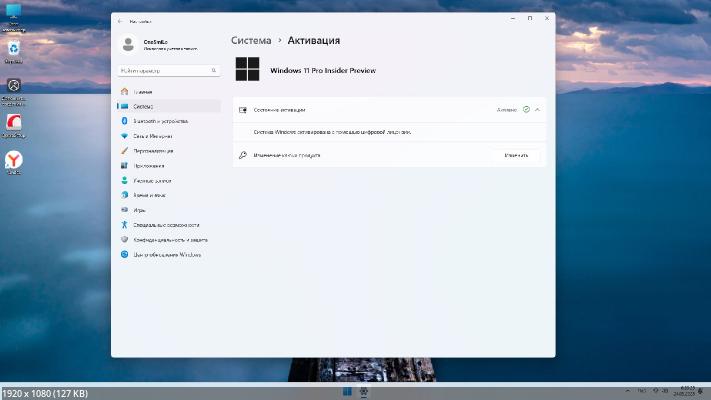This screenshot has width=711, height=400.
Task: Click the magnifier icon in the search box
Action: click(x=214, y=70)
